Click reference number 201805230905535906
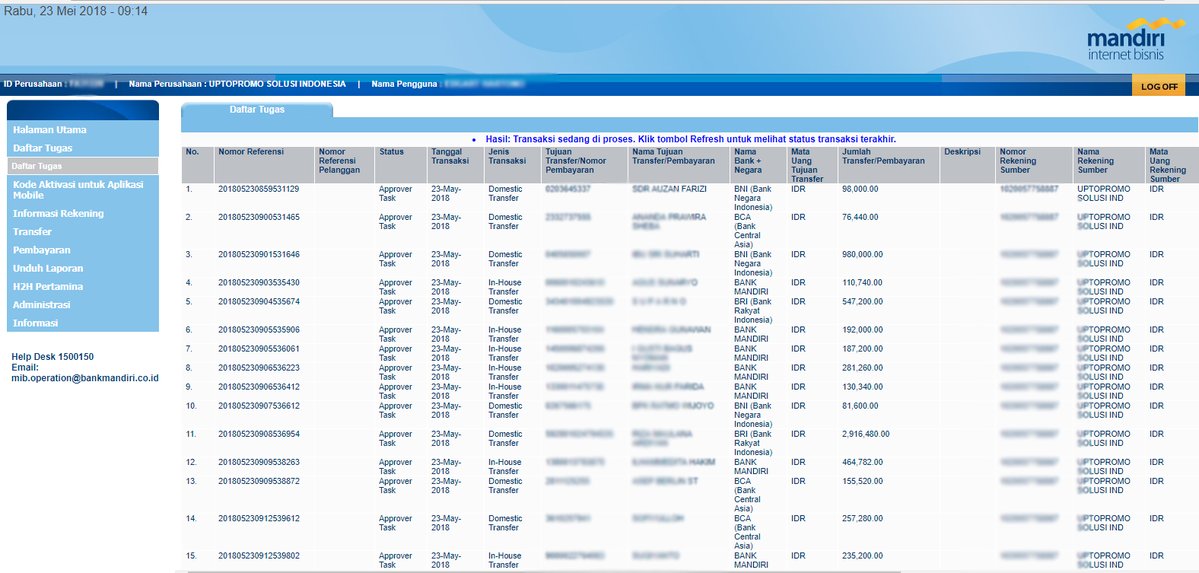The width and height of the screenshot is (1199, 573). click(x=258, y=330)
